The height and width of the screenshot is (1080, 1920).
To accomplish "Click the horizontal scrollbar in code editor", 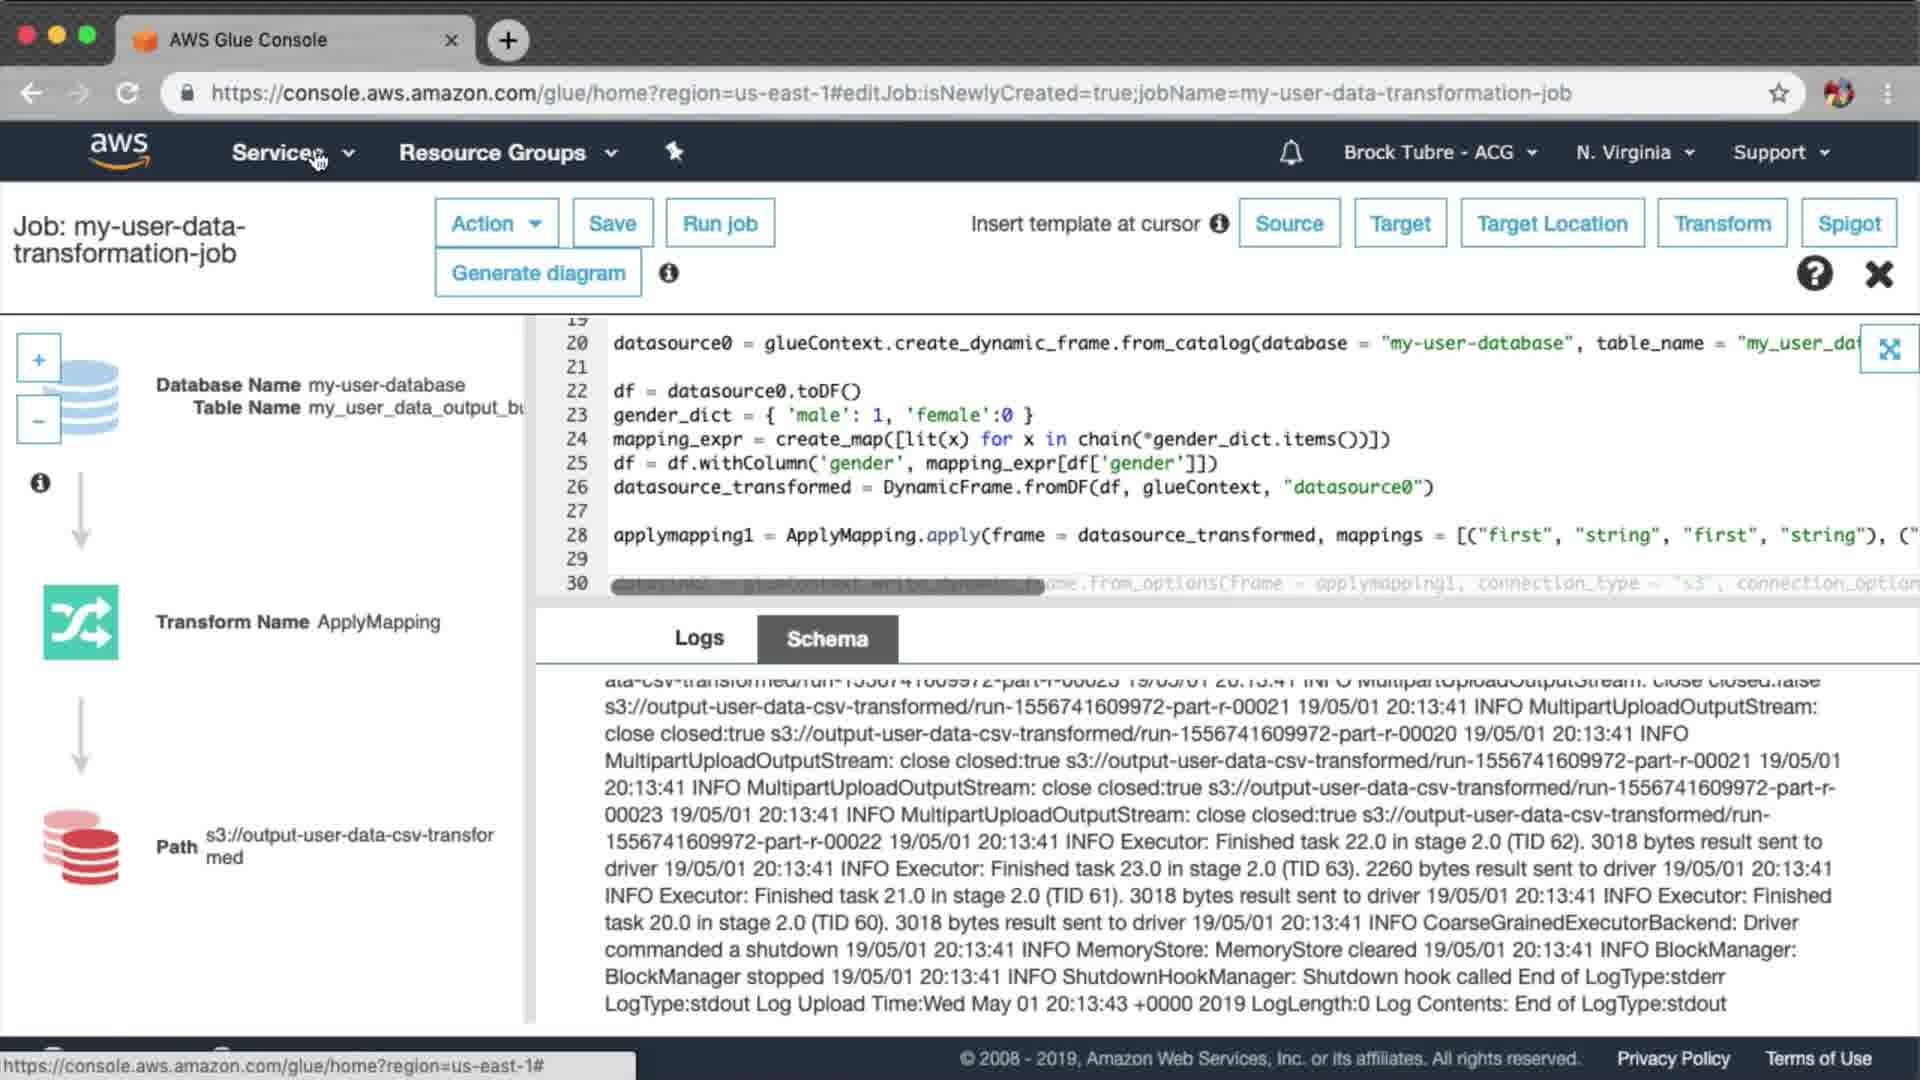I will (827, 587).
